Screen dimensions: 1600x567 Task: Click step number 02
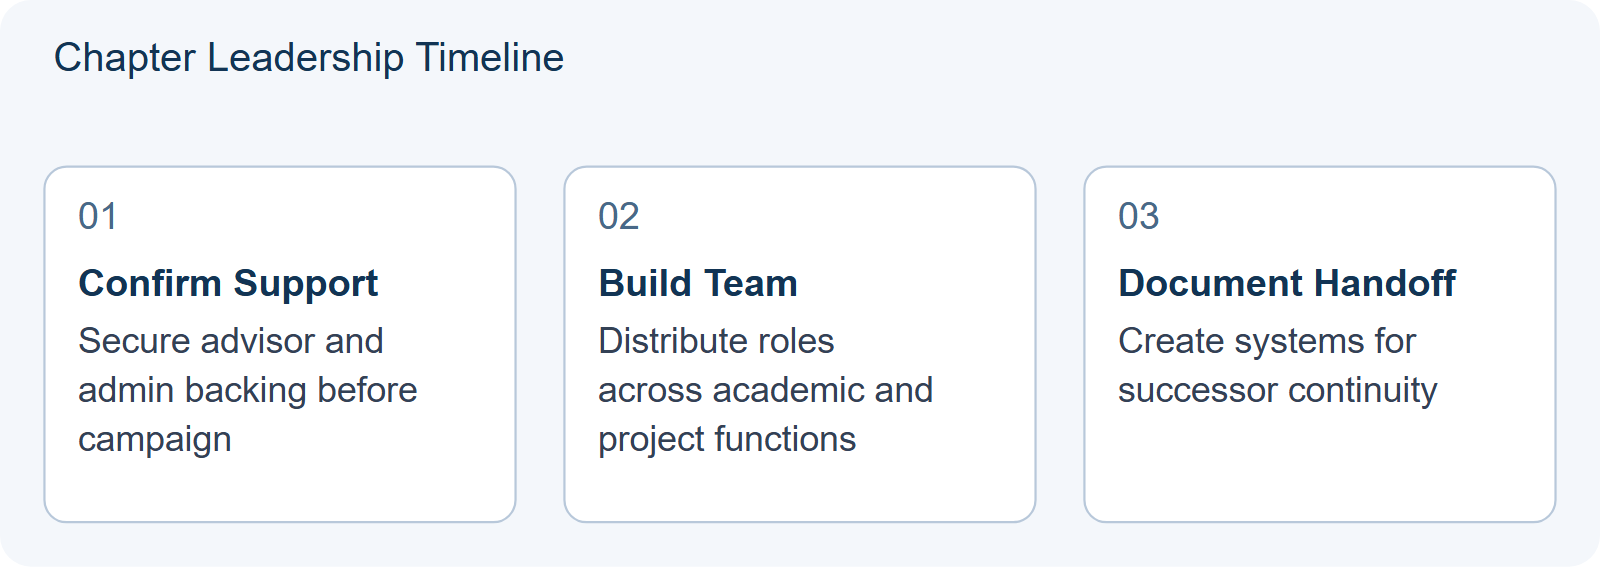pos(619,216)
